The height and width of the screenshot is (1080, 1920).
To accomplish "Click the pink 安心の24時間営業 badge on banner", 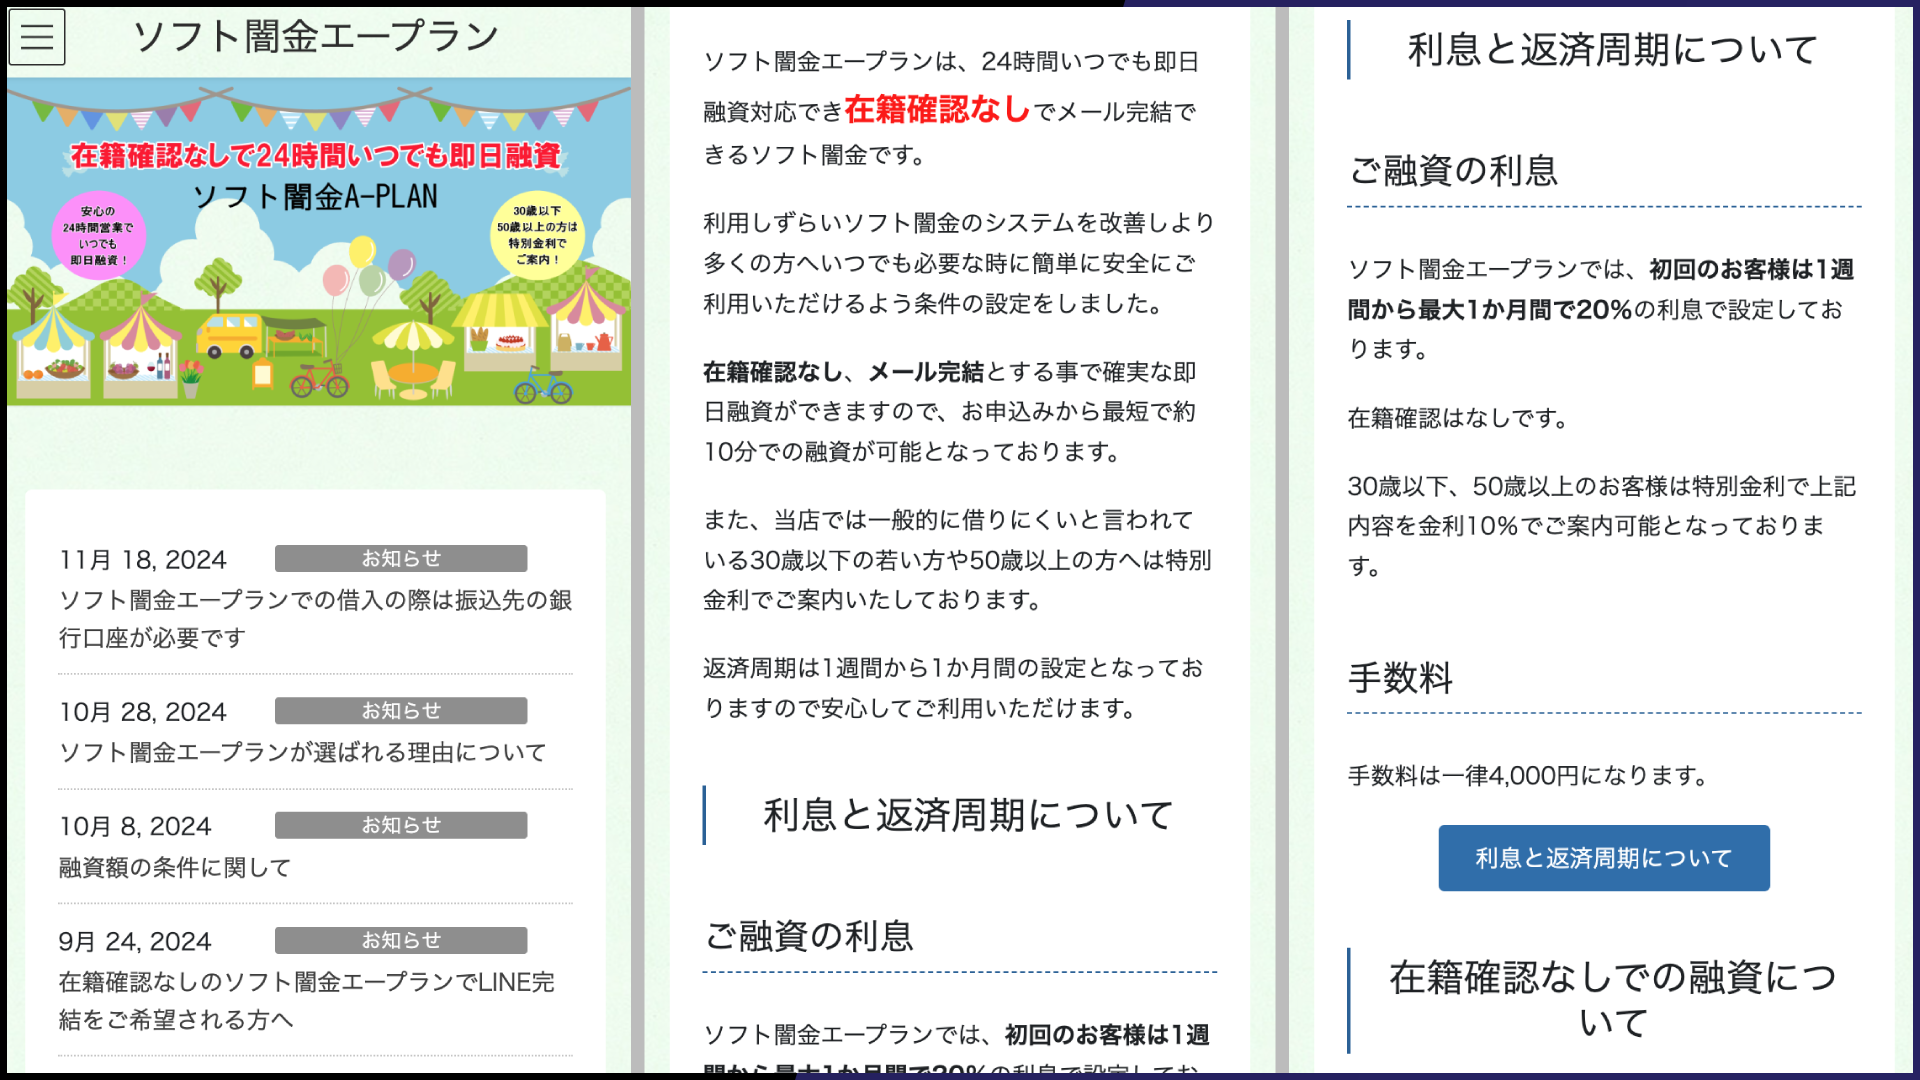I will 99,236.
